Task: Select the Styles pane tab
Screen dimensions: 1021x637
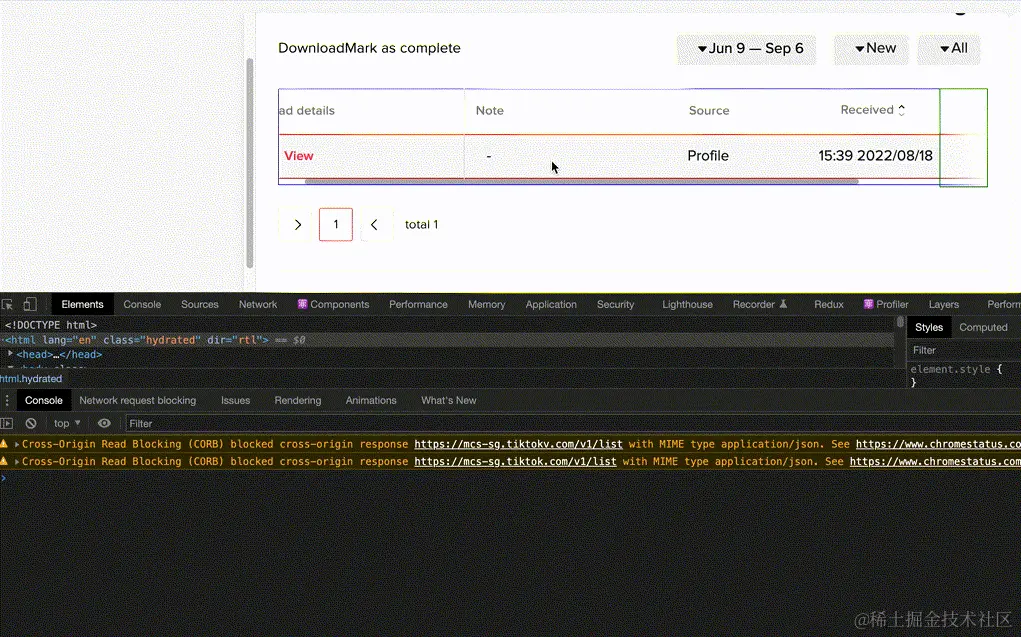Action: [929, 328]
